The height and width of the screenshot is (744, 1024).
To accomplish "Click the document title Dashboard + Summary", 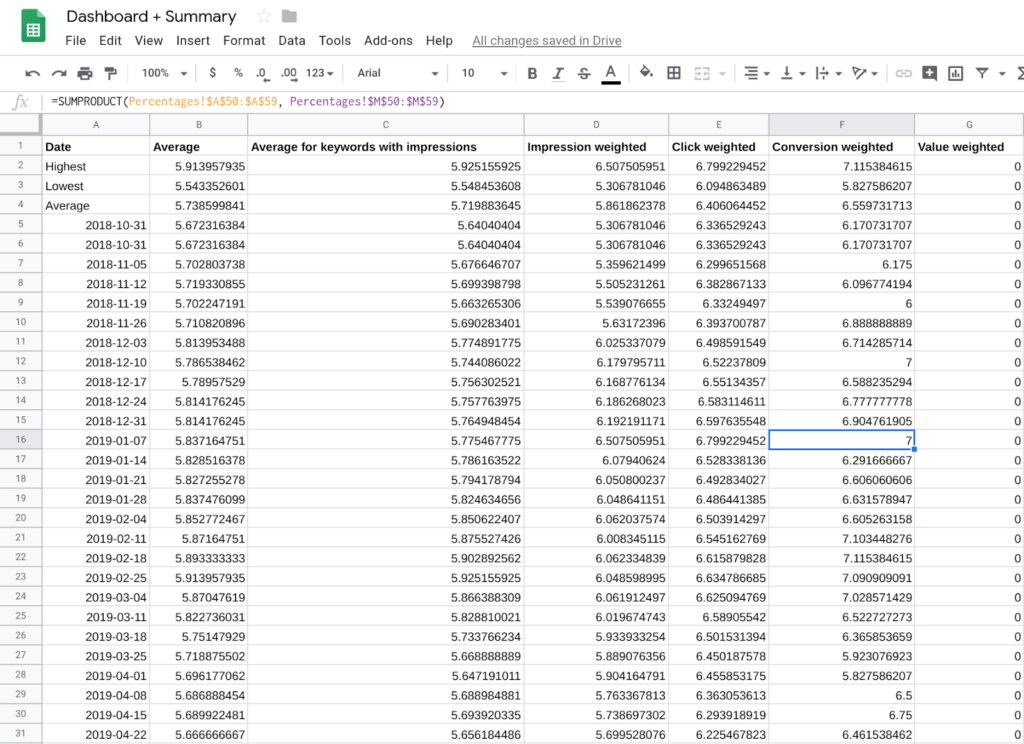I will pyautogui.click(x=152, y=16).
